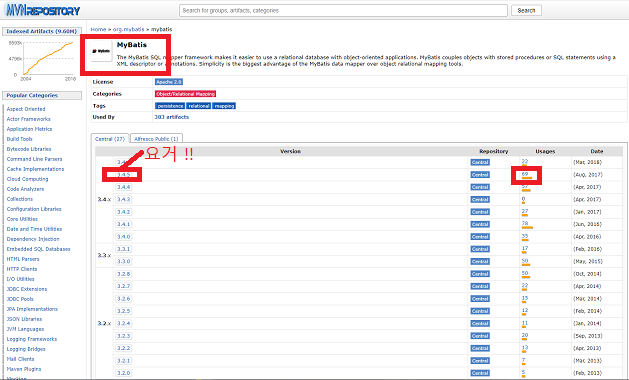This screenshot has height=380, width=629.
Task: Open version 3.2.6 link
Action: (124, 299)
